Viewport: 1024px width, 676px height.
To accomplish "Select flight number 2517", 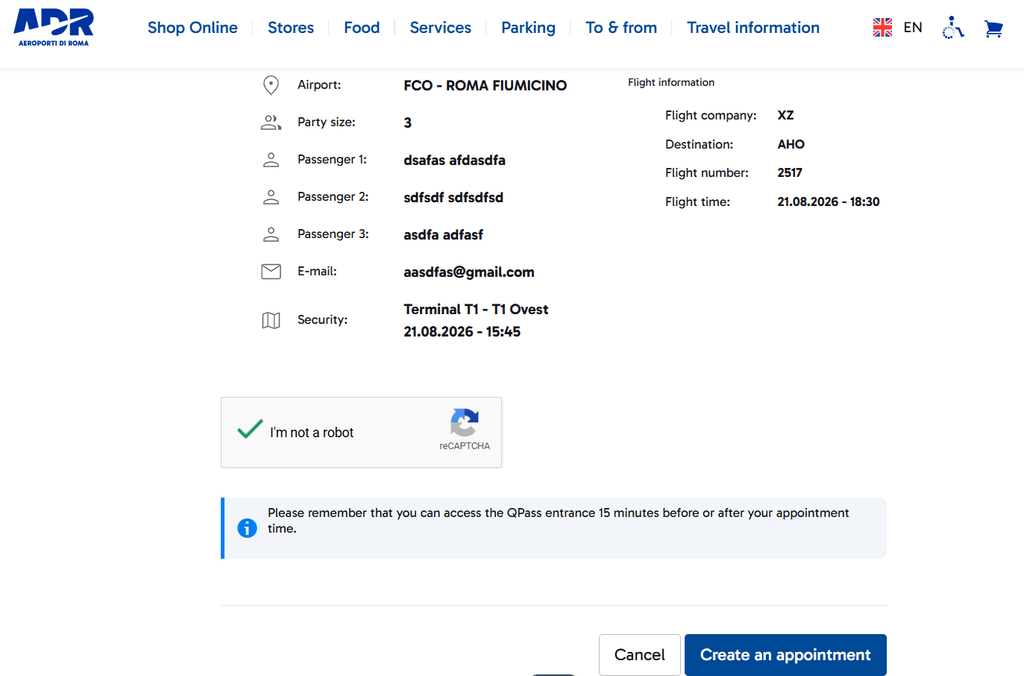I will [790, 173].
